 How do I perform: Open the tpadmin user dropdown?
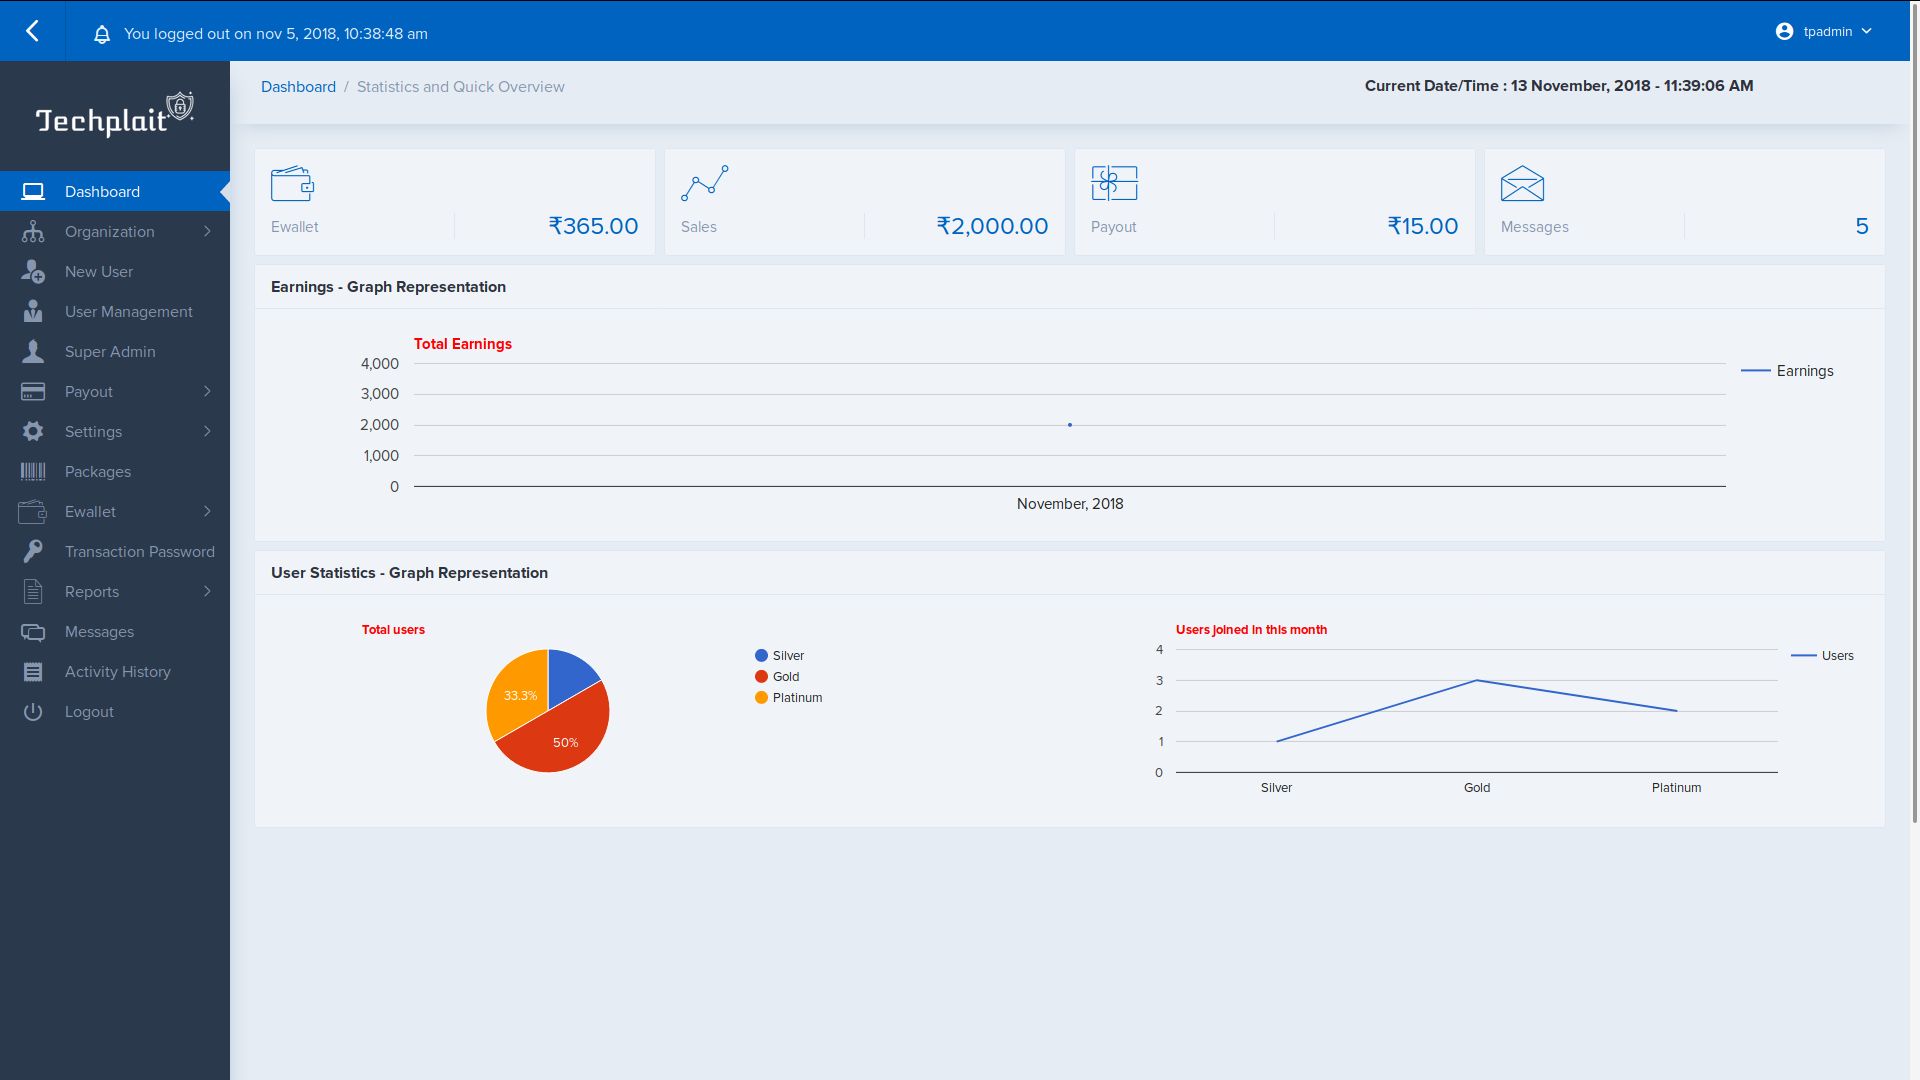1827,32
